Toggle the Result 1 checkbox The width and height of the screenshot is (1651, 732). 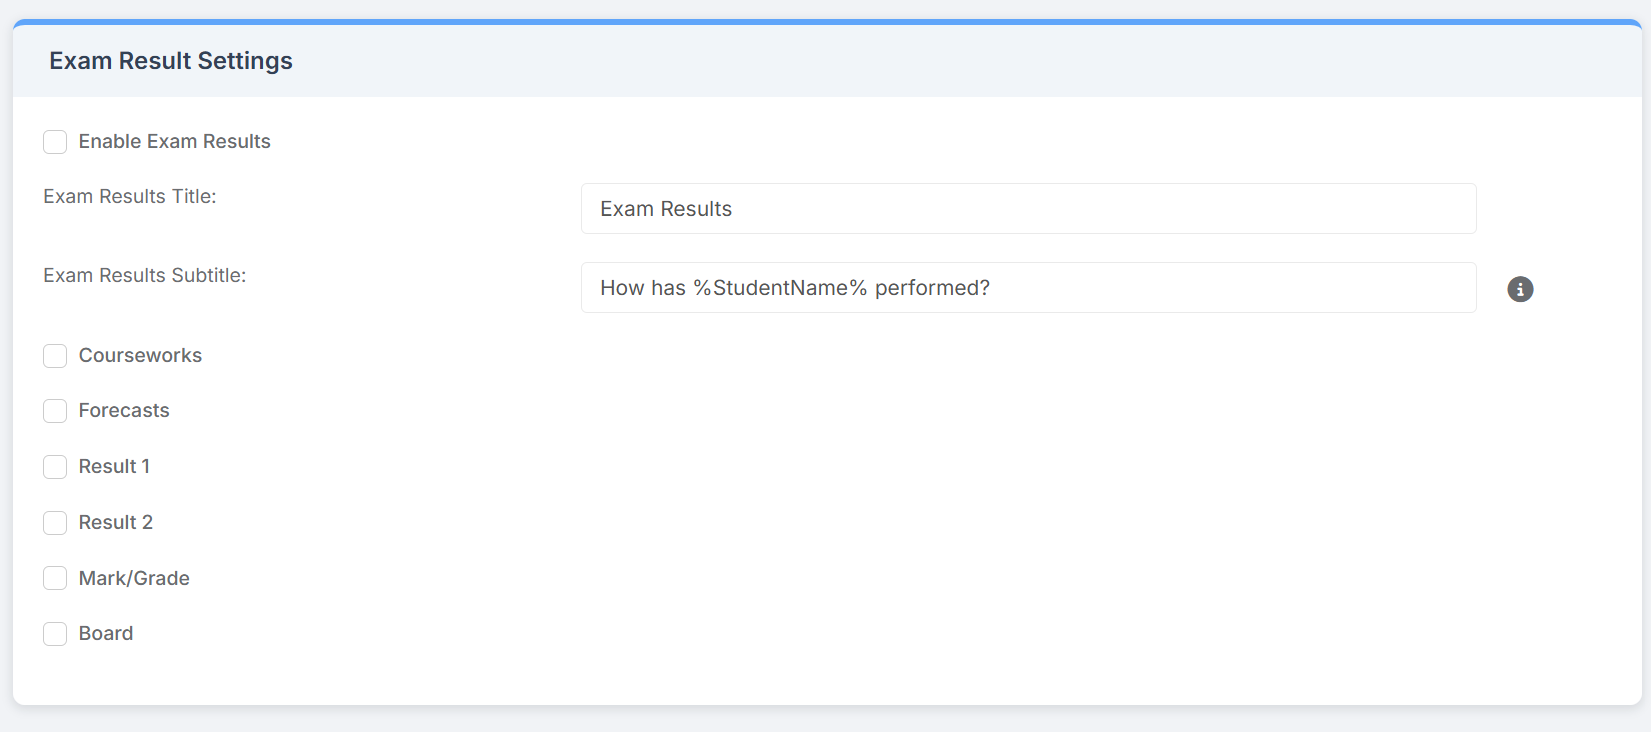(x=55, y=467)
